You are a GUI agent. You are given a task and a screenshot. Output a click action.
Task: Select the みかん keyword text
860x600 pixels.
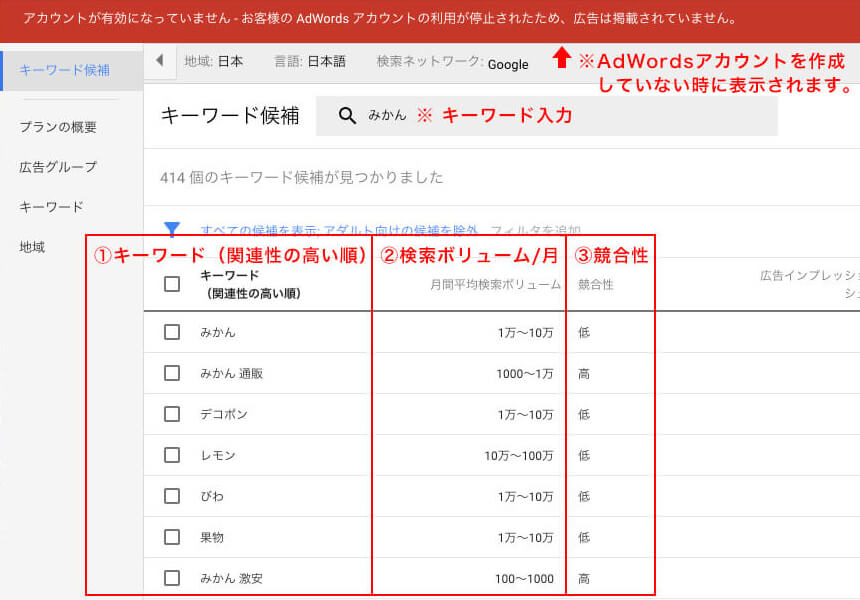(218, 332)
